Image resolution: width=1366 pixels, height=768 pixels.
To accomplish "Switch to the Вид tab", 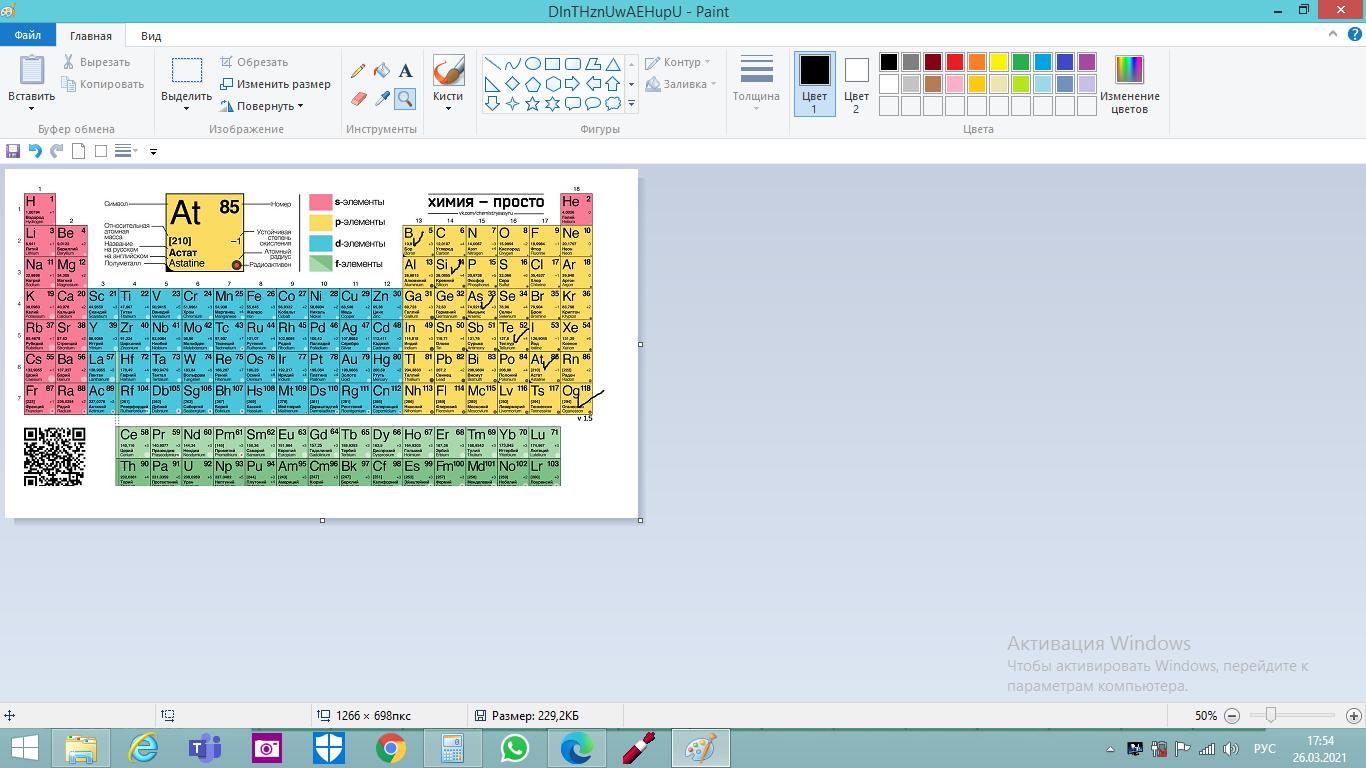I will click(x=151, y=36).
